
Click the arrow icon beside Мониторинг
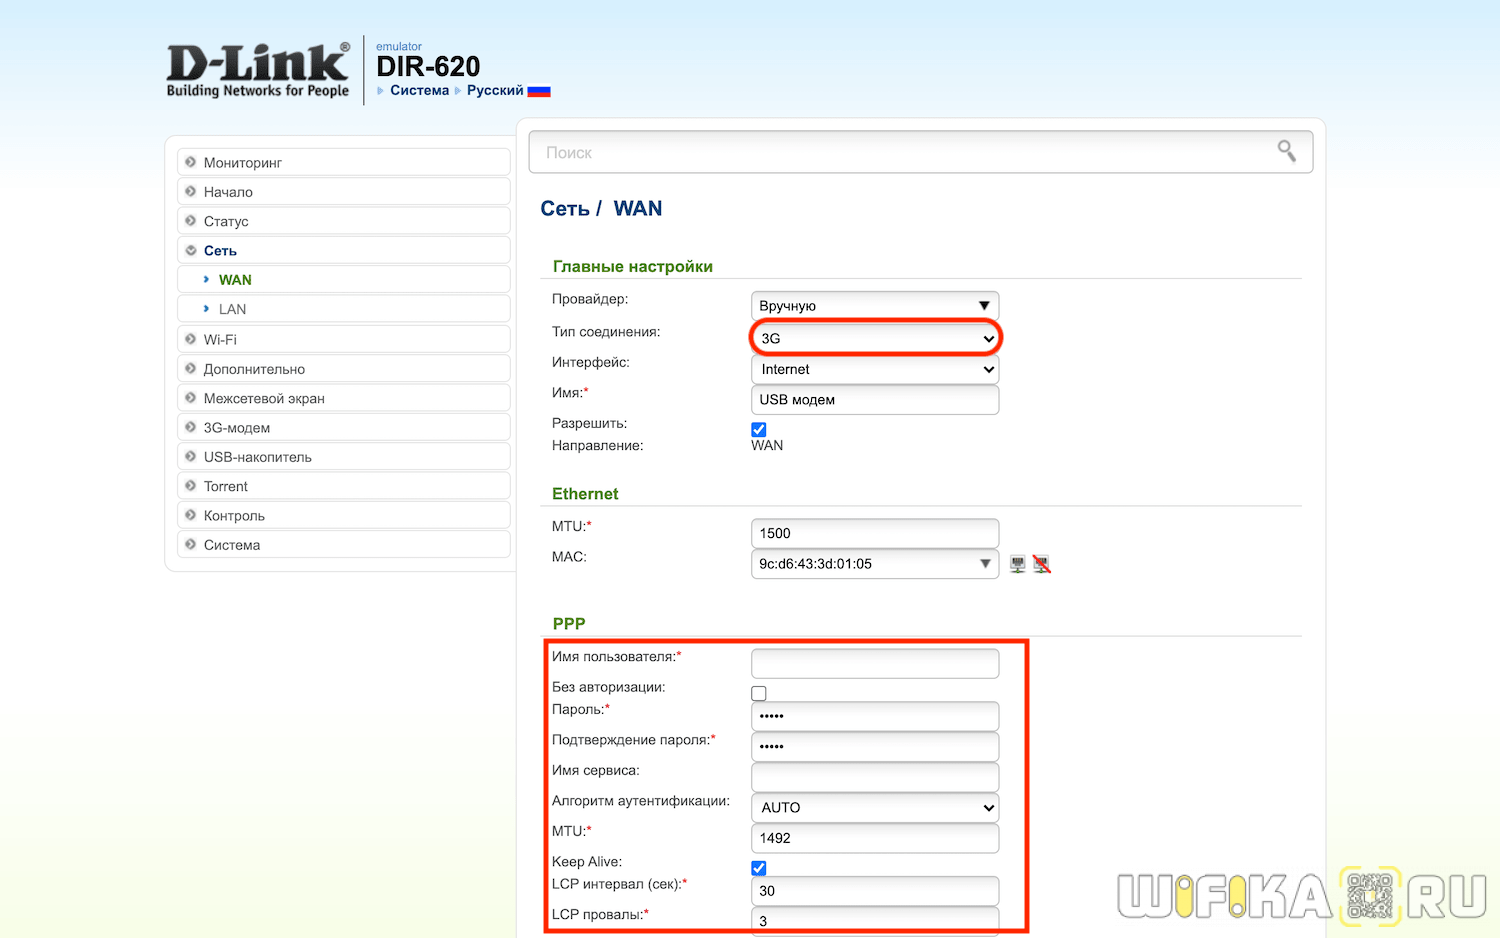[191, 162]
